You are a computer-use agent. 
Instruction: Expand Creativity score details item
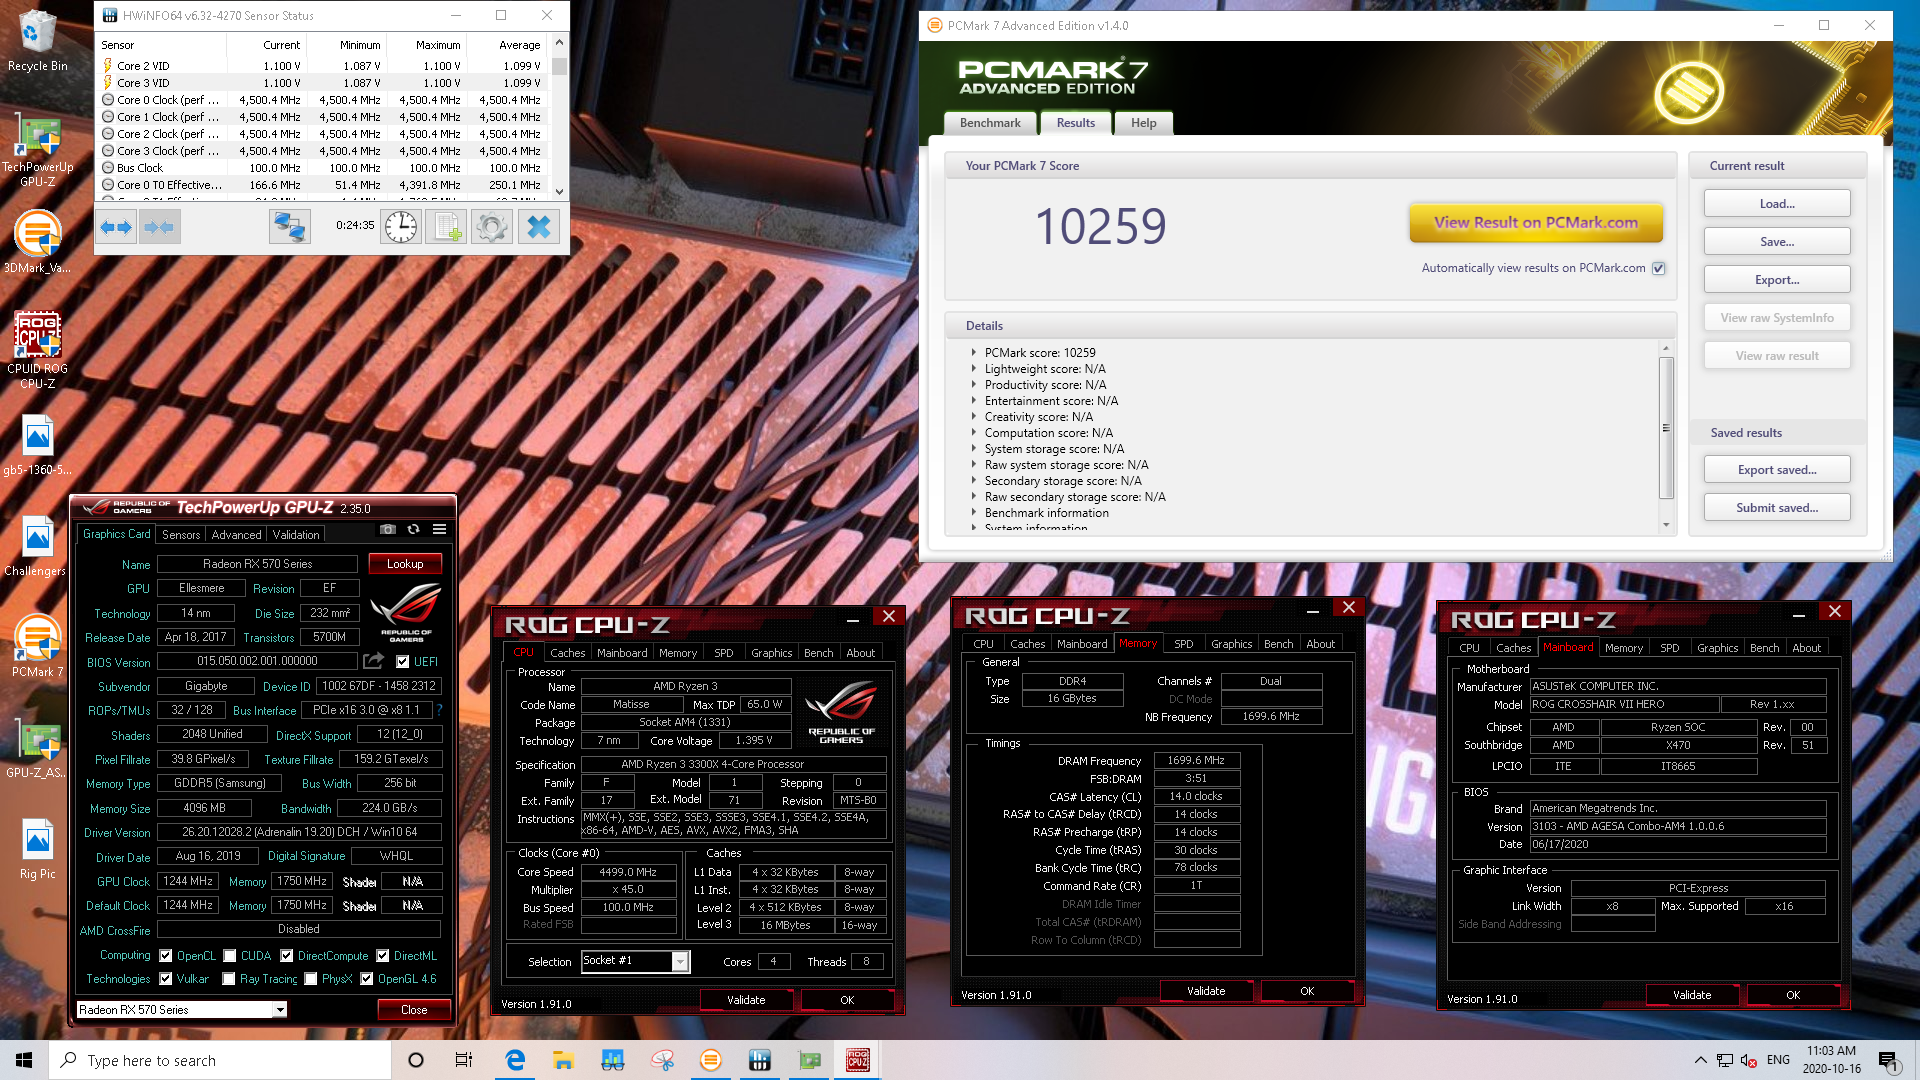pyautogui.click(x=974, y=417)
